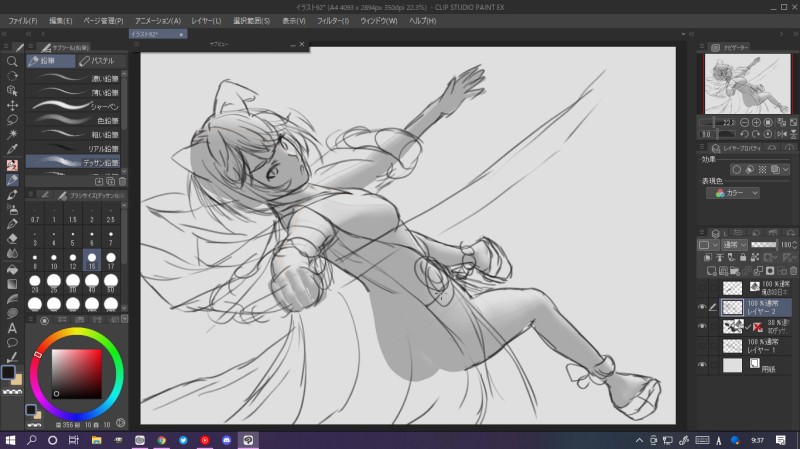Zoom in using Navigator plus icon

coord(756,122)
